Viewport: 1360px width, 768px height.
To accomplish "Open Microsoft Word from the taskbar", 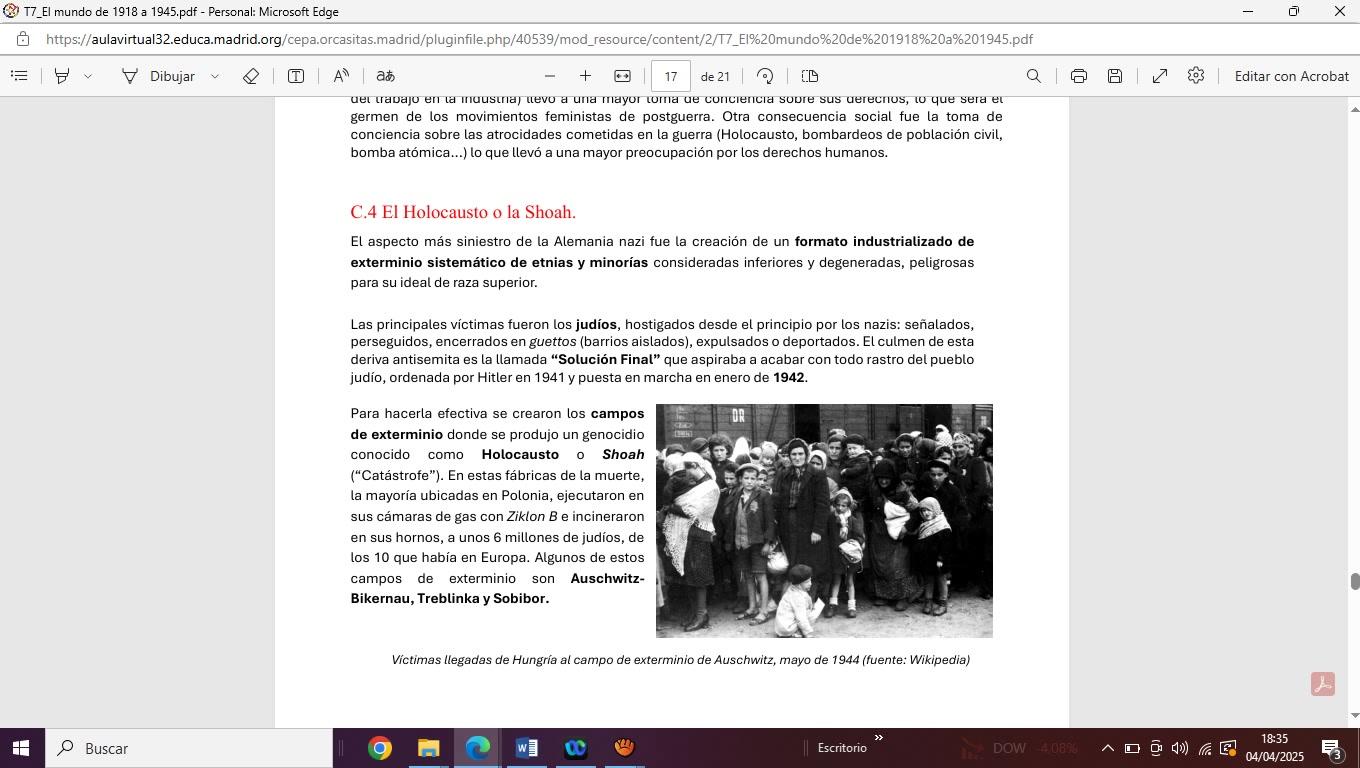I will [526, 748].
